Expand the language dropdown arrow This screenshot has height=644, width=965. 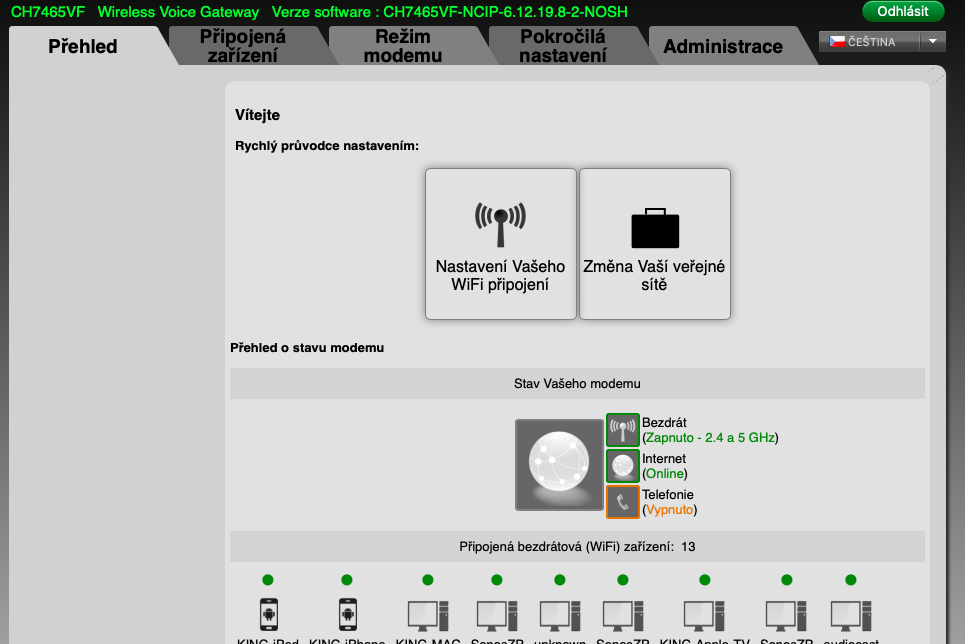tap(932, 42)
